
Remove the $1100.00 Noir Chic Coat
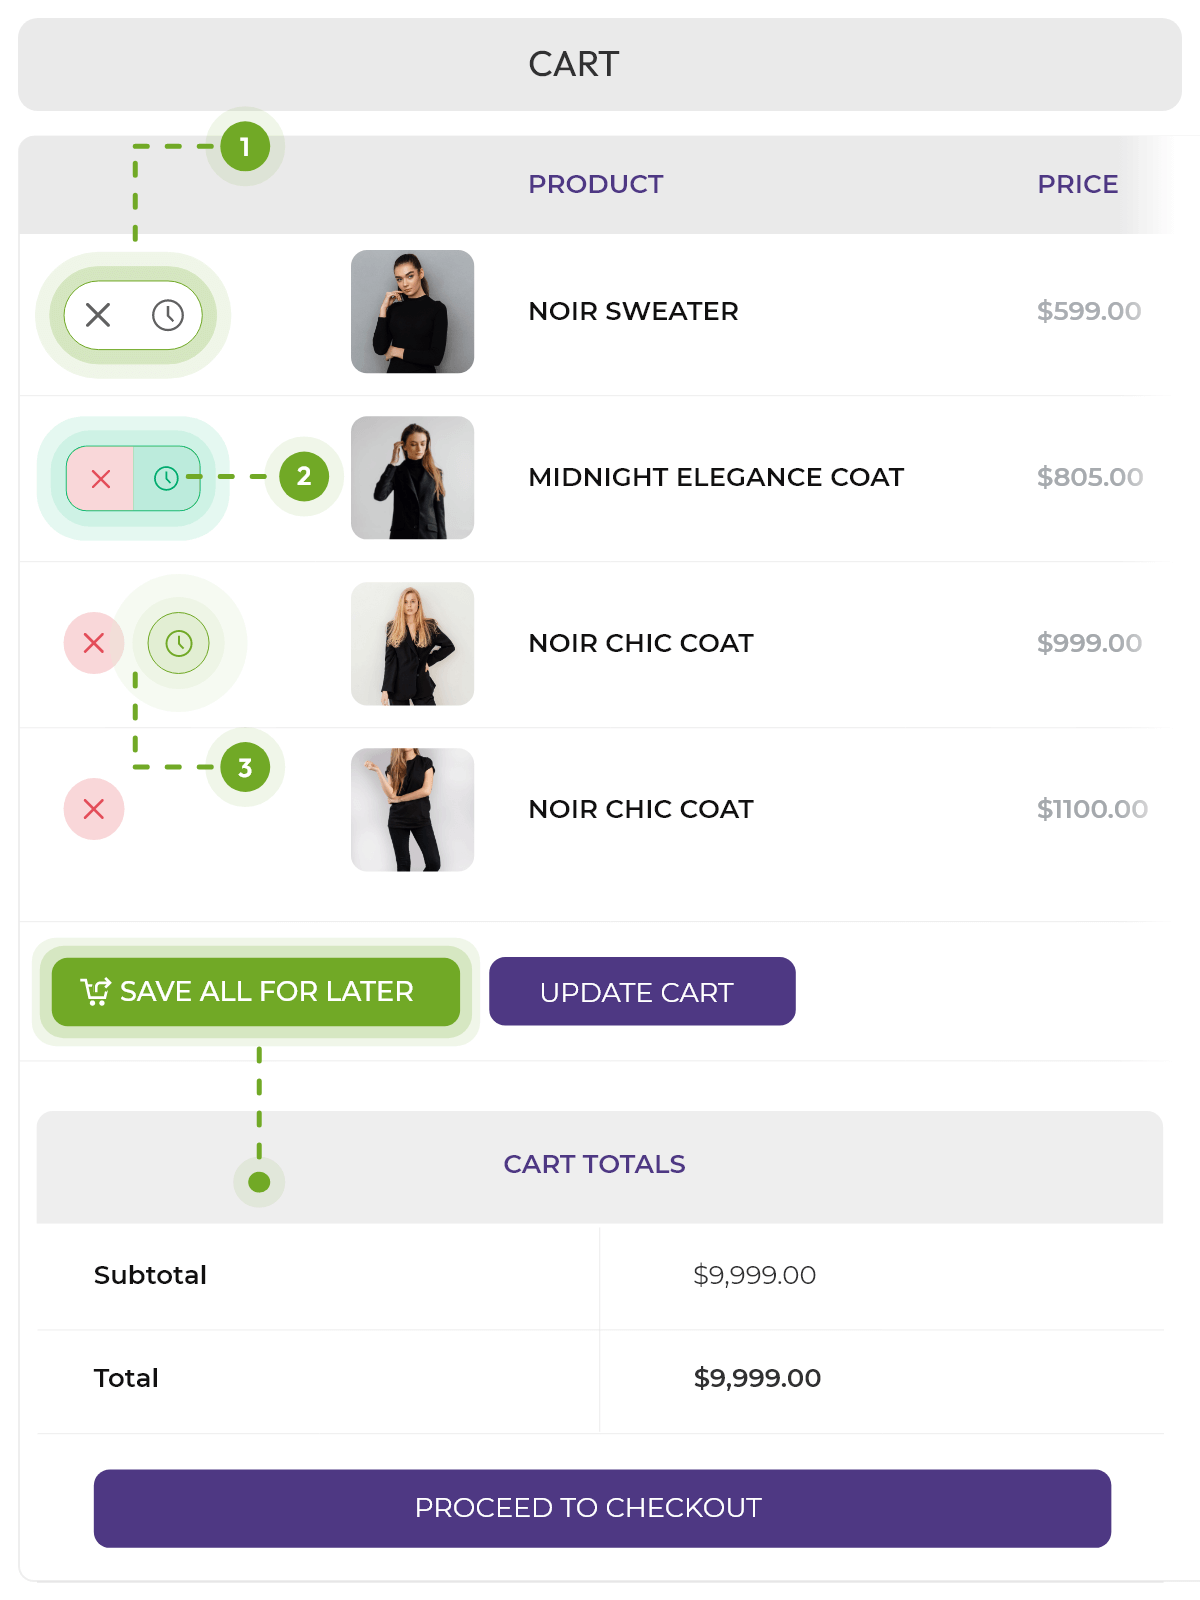[x=94, y=809]
